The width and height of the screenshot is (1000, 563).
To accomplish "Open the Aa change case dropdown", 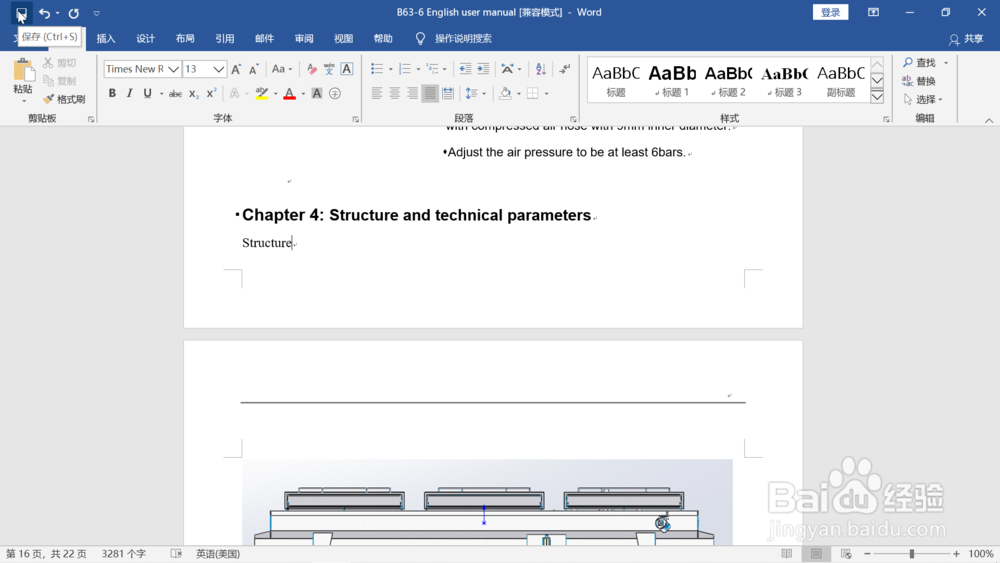I will click(x=282, y=69).
